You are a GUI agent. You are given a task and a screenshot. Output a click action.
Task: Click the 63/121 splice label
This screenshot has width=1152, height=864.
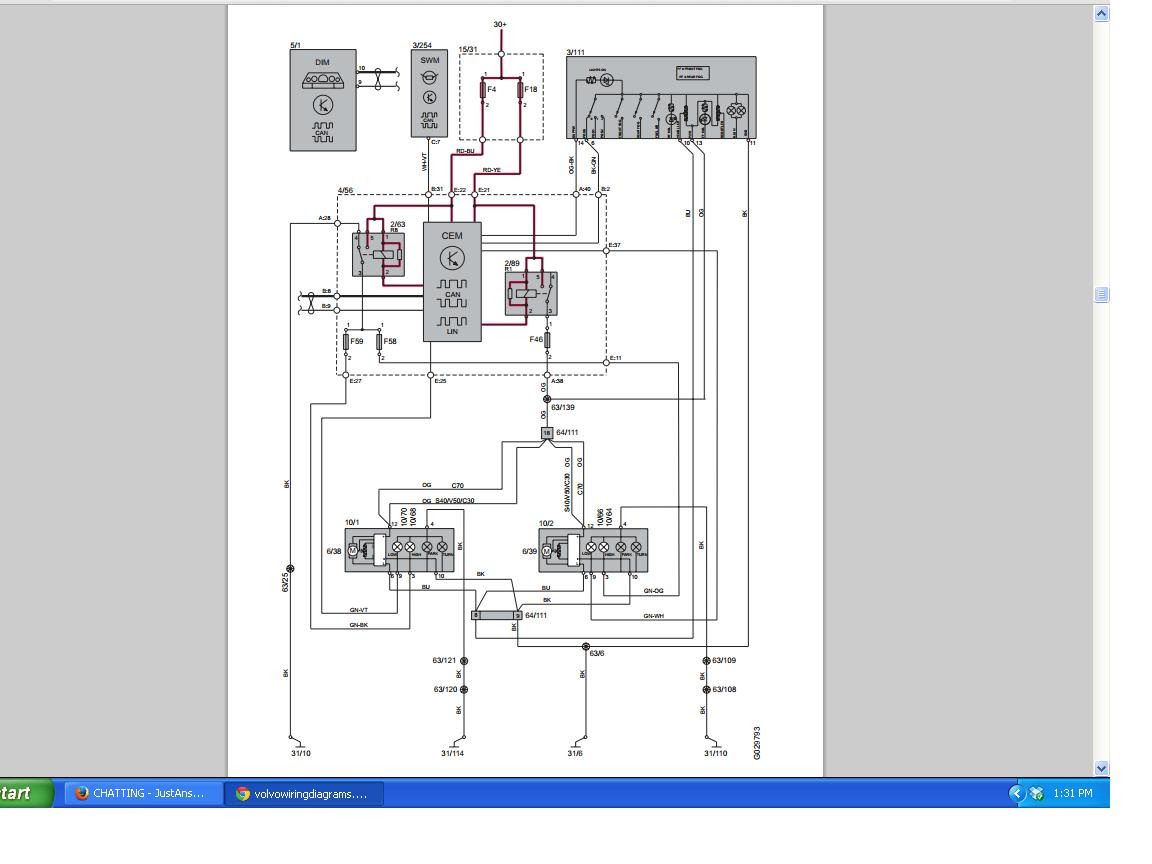pyautogui.click(x=444, y=660)
